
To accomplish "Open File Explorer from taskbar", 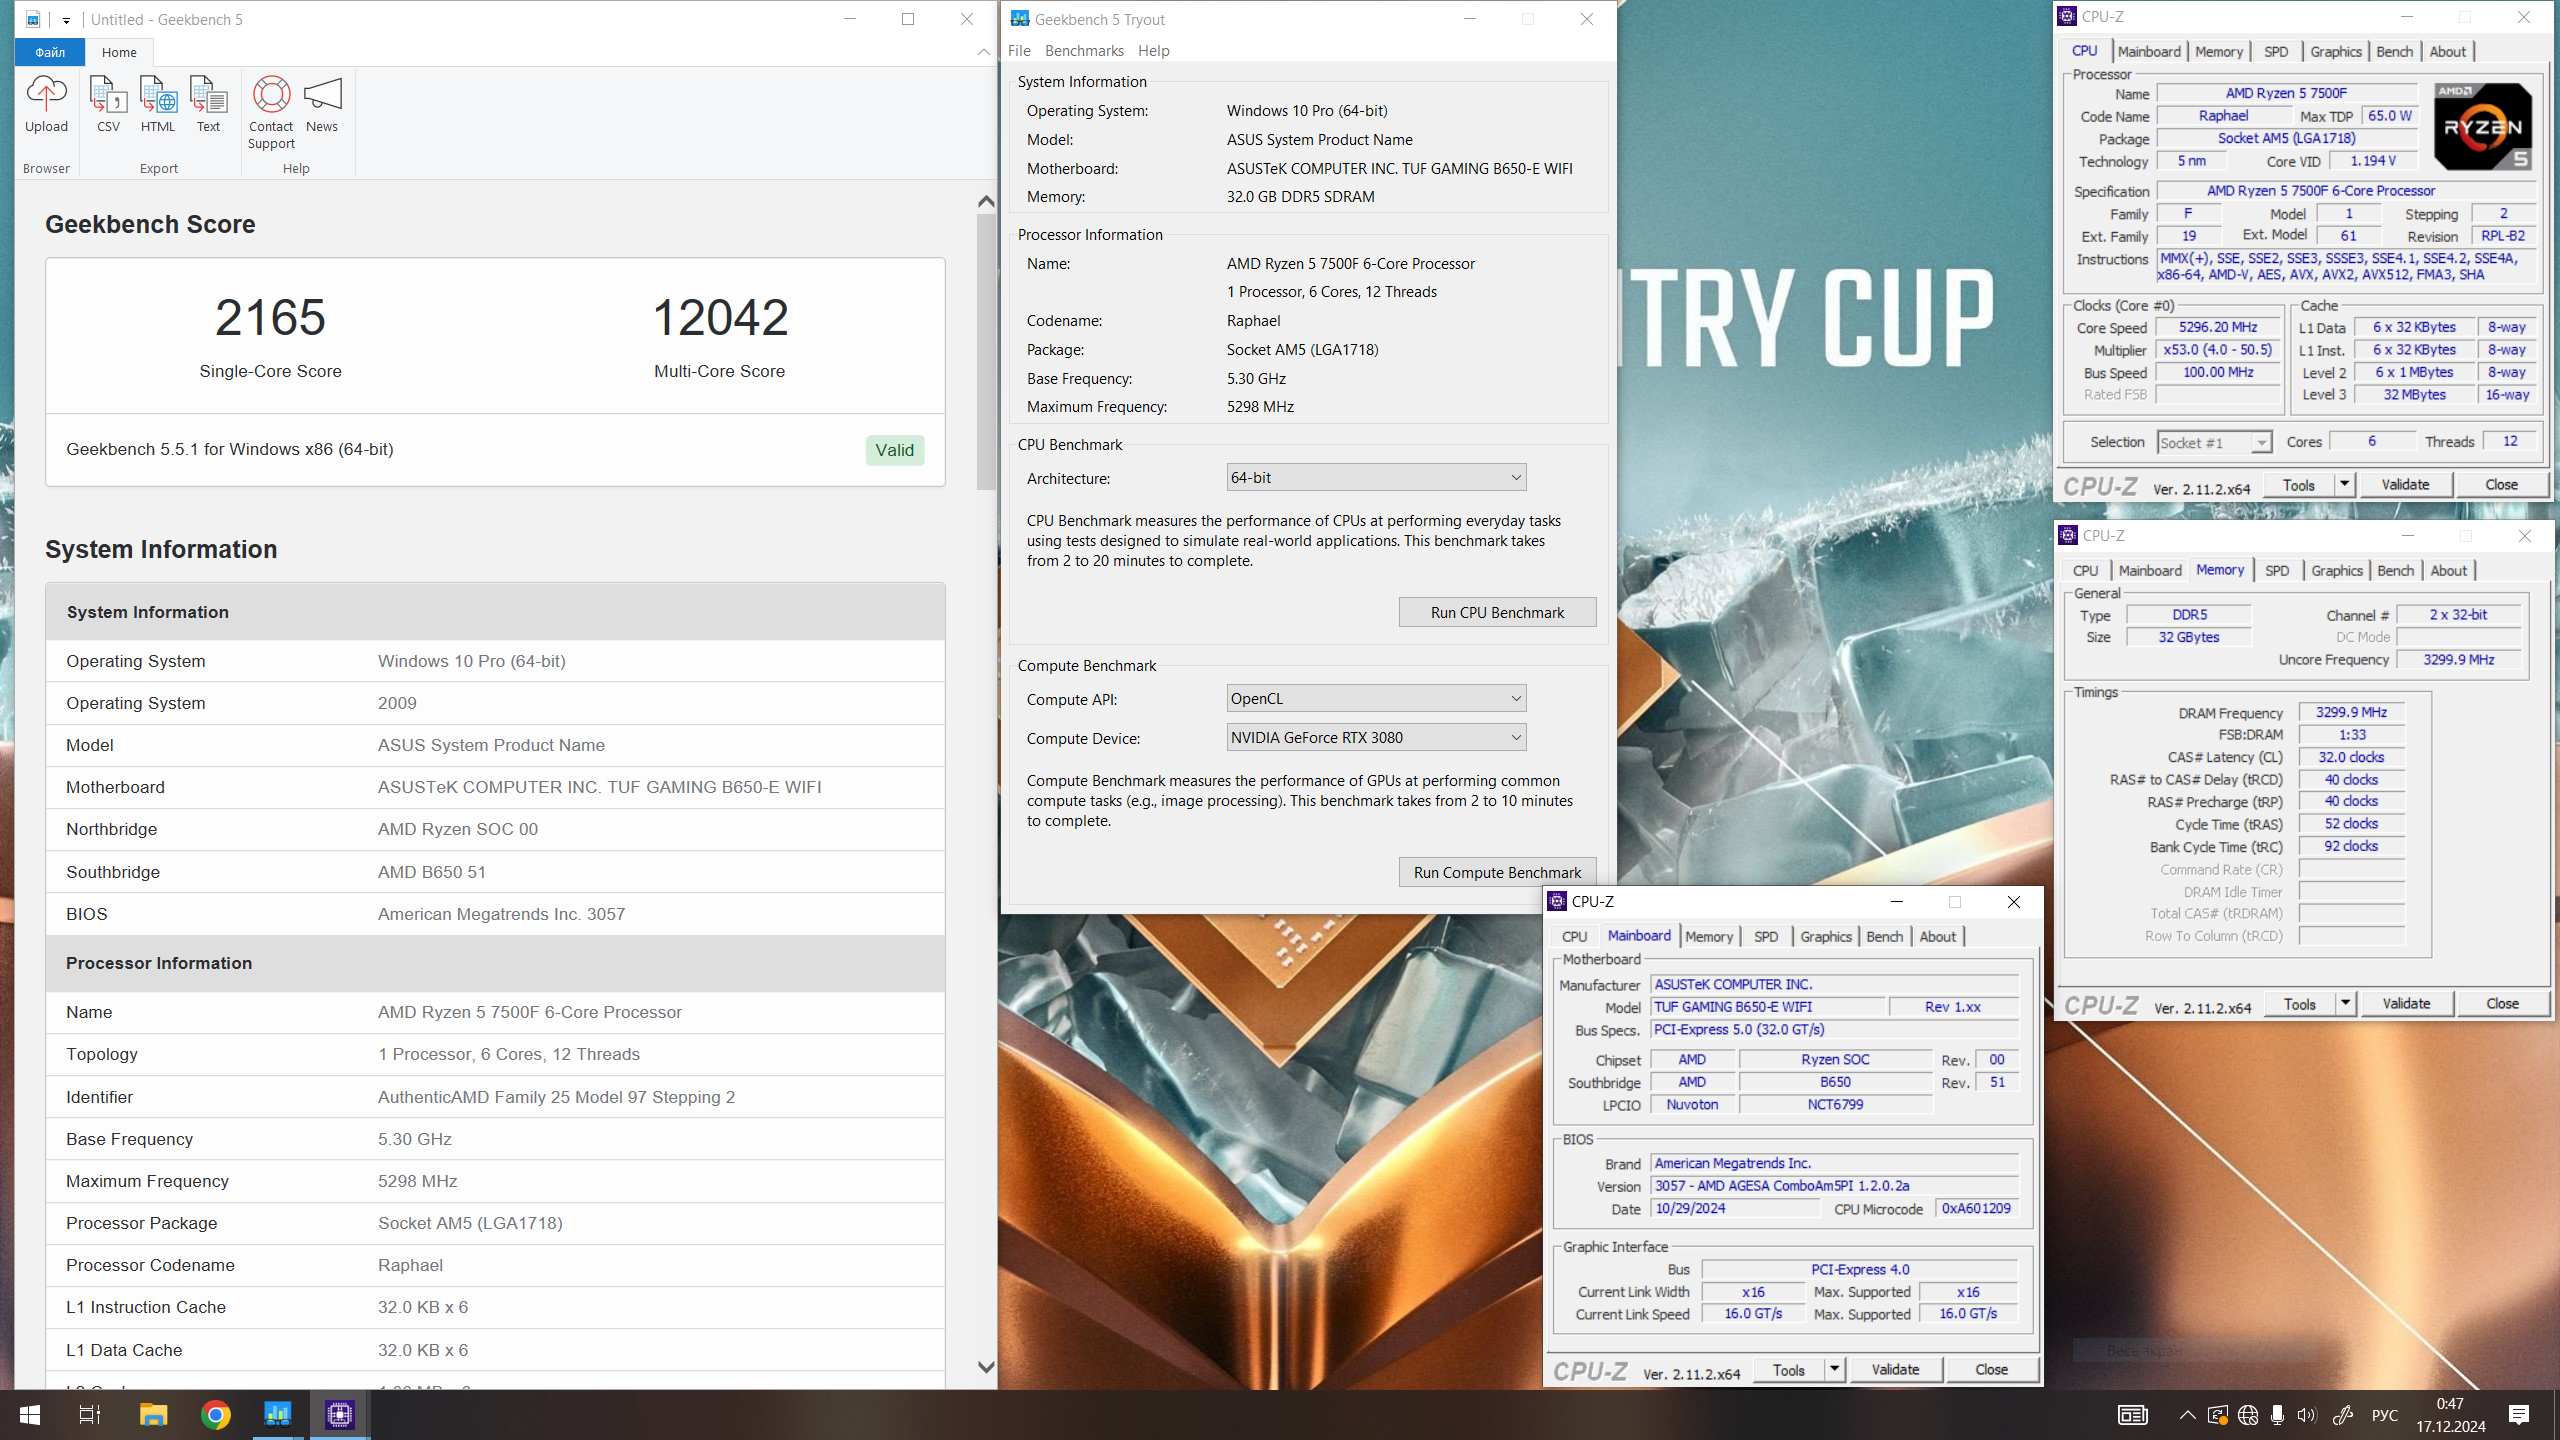I will tap(153, 1415).
